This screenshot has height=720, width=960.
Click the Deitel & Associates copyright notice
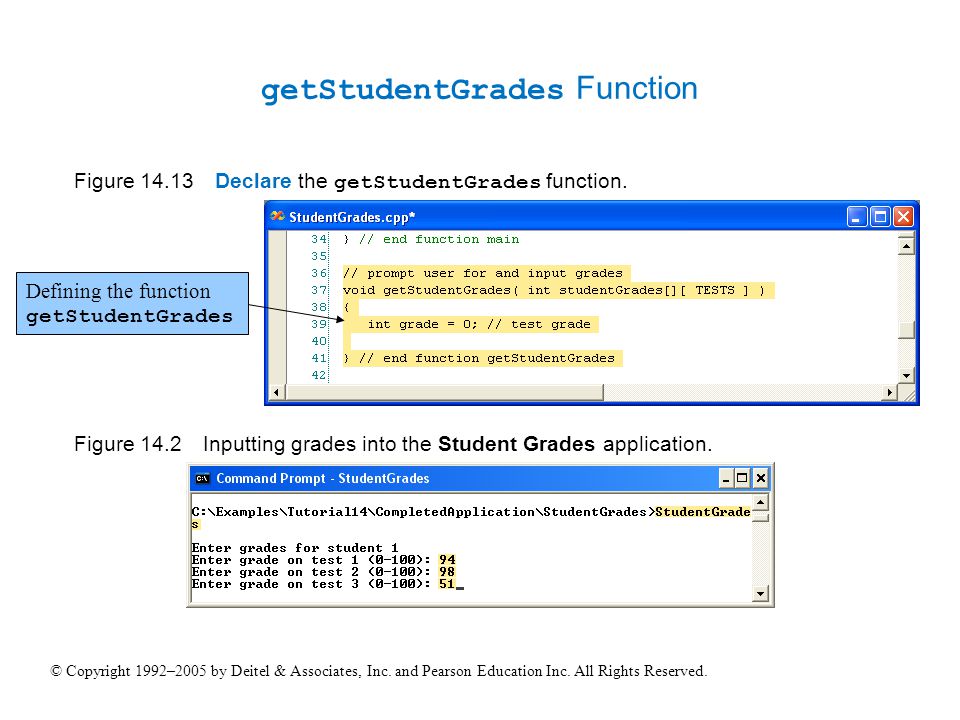[378, 671]
